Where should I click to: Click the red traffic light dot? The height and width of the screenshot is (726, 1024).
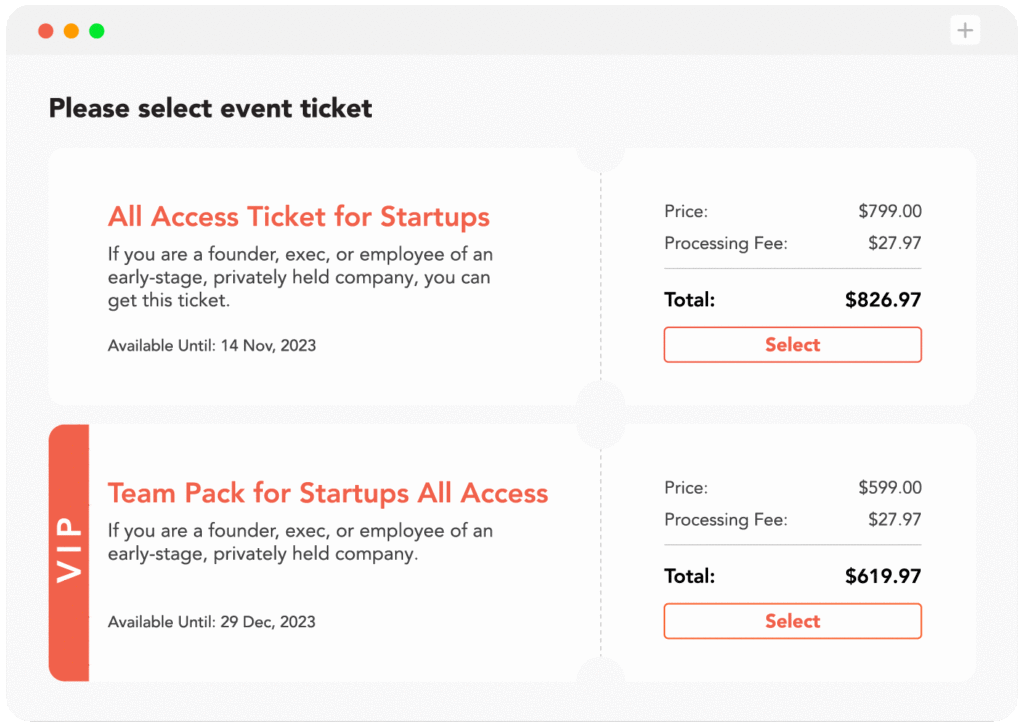[x=46, y=30]
